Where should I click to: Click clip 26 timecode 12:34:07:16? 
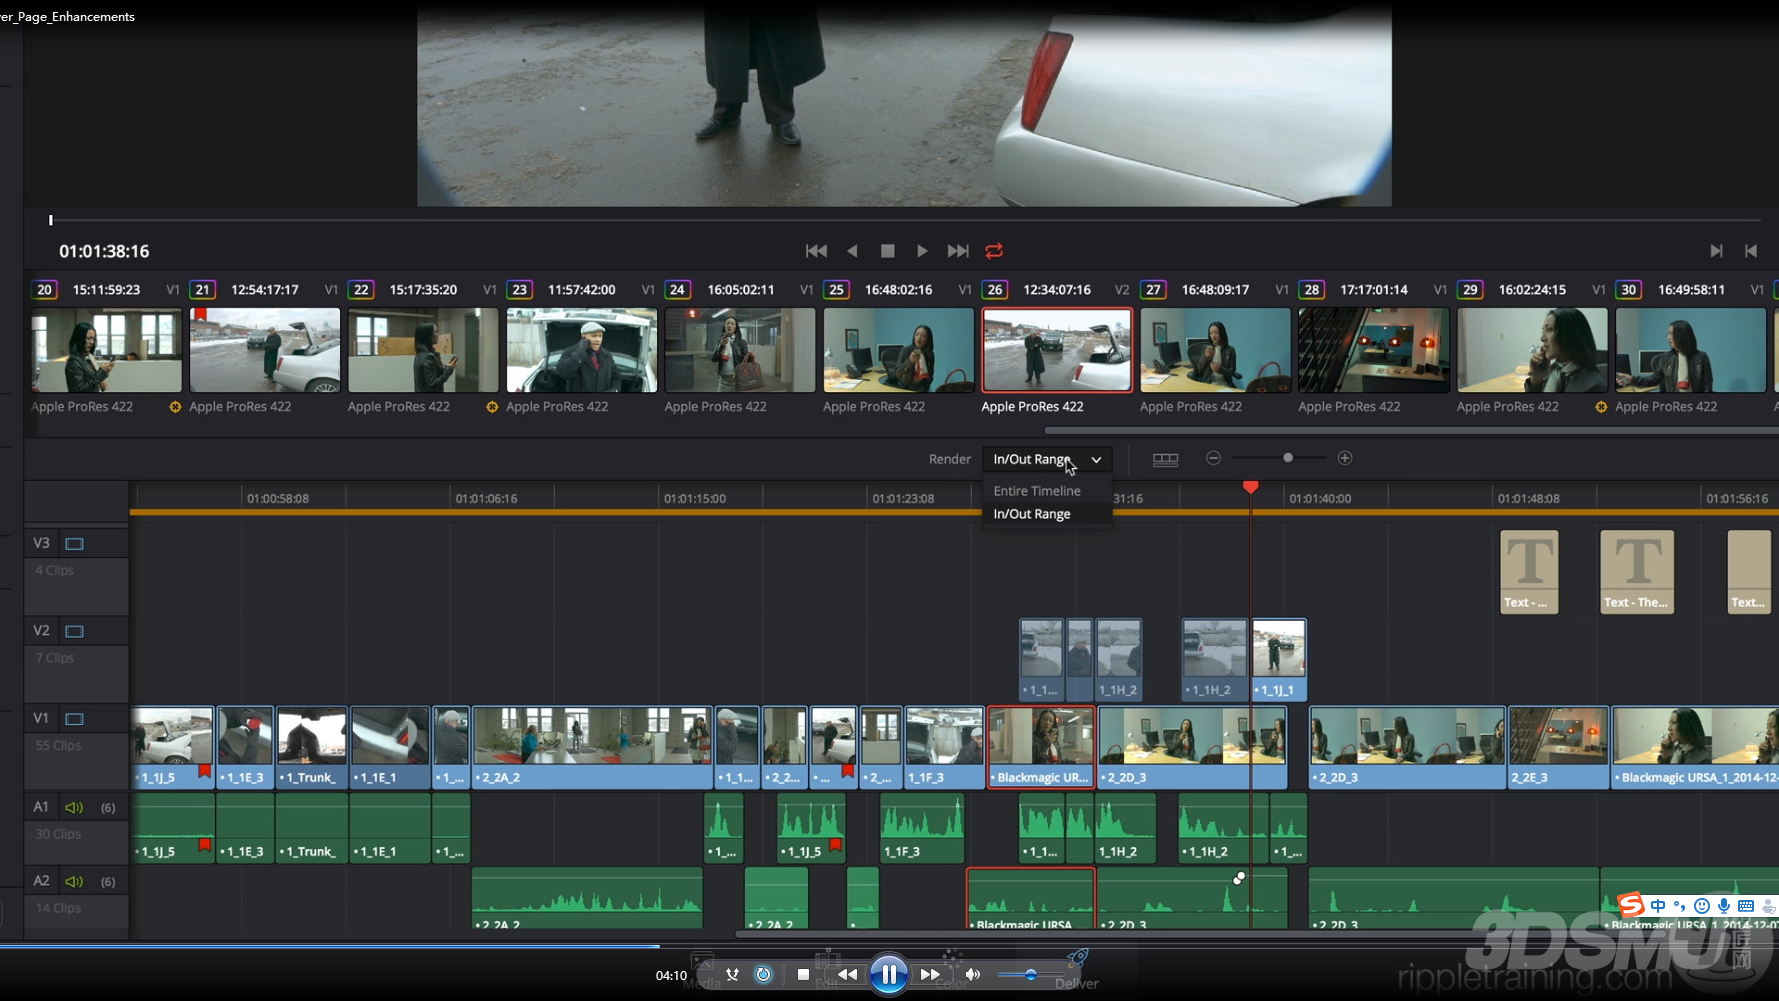pyautogui.click(x=1057, y=290)
